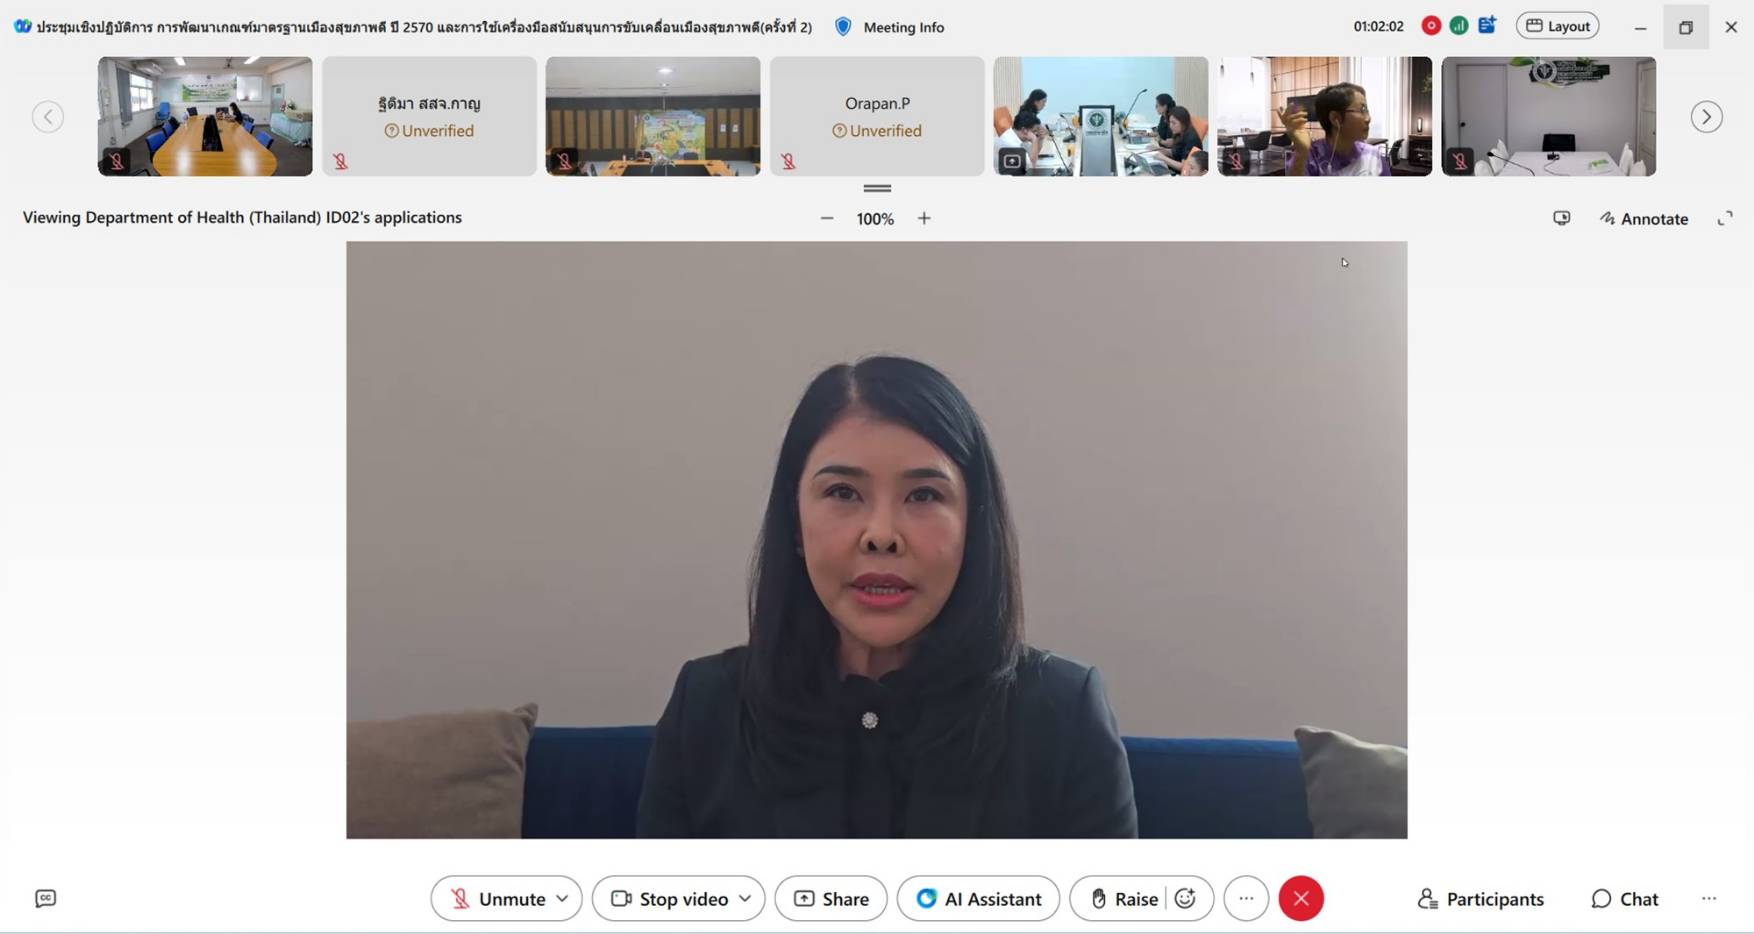Click the pop-out shared screen icon
The width and height of the screenshot is (1754, 934).
tap(1561, 218)
